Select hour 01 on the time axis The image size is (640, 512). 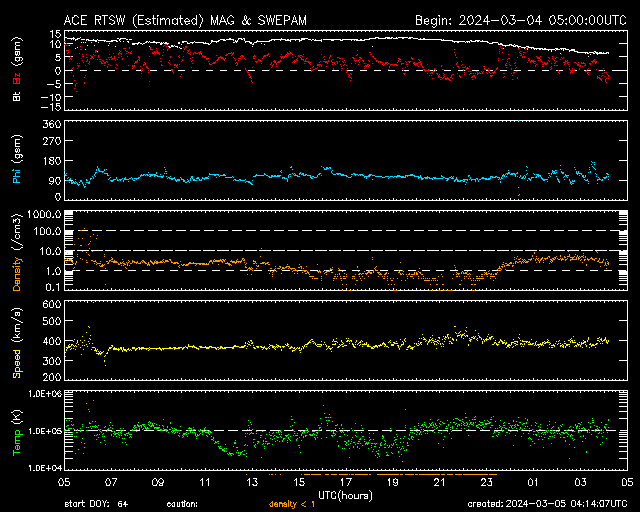(533, 482)
